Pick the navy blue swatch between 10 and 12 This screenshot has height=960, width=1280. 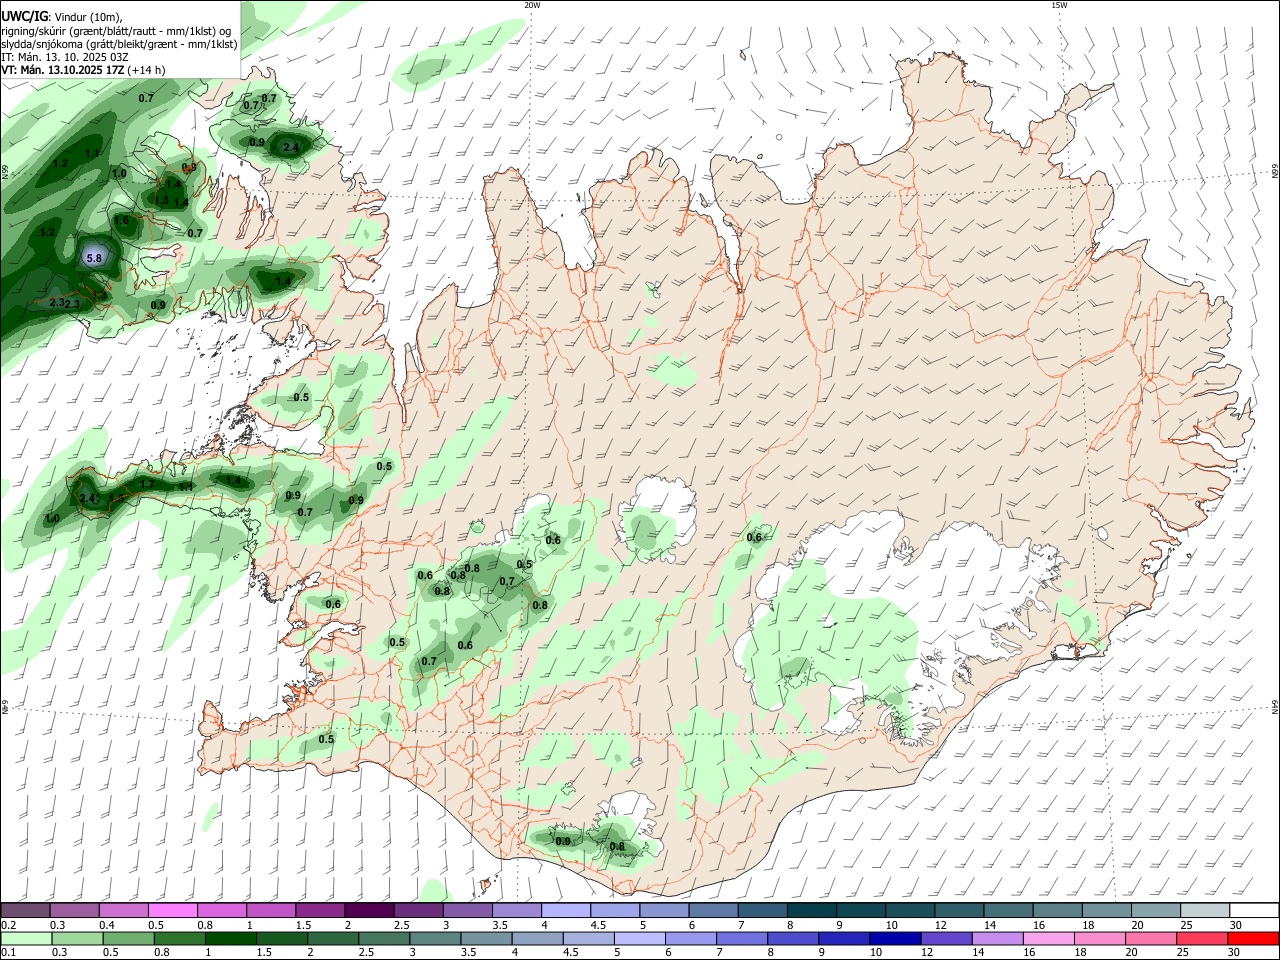click(896, 938)
